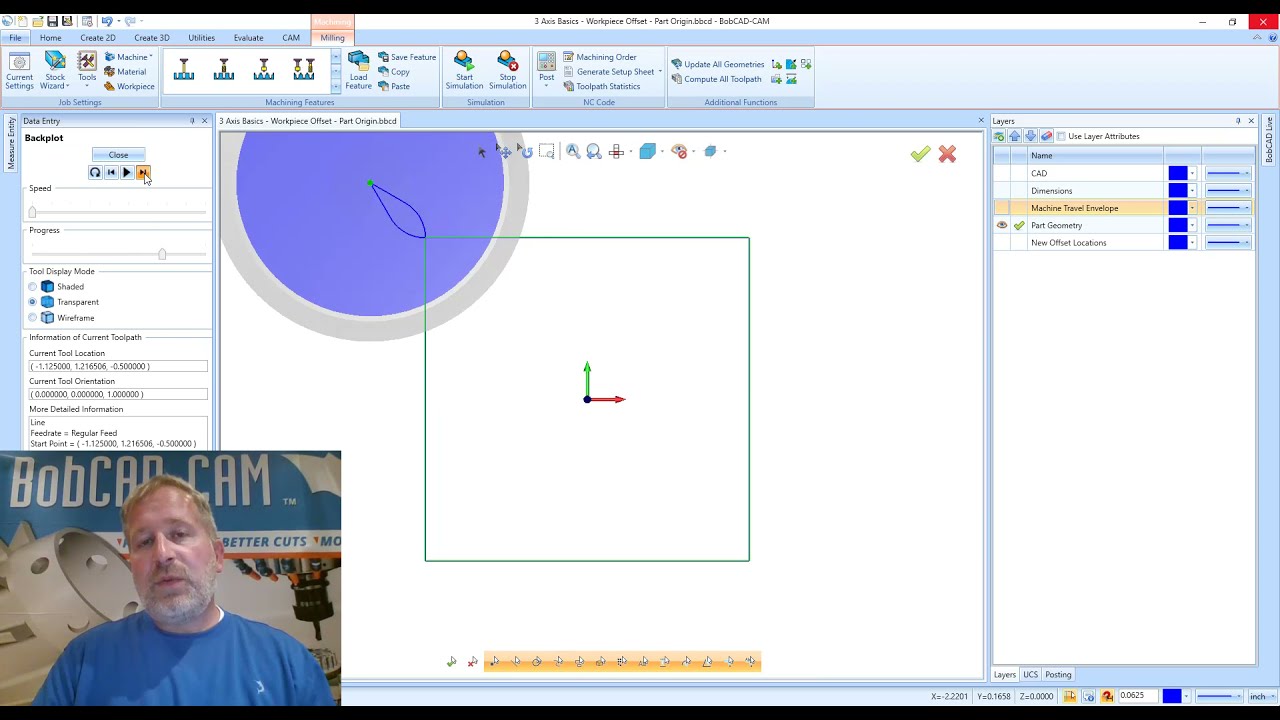Viewport: 1280px width, 720px height.
Task: Switch to the Utilities ribbon tab
Action: pos(201,38)
